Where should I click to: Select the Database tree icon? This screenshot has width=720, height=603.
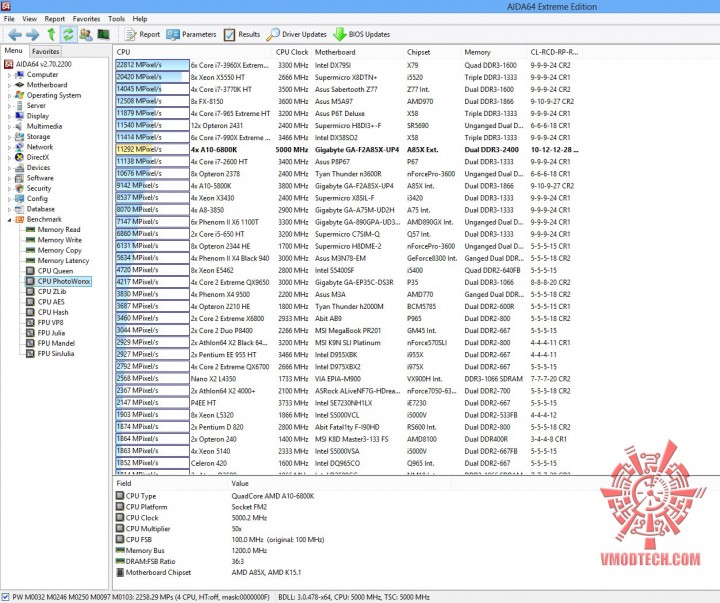click(19, 209)
